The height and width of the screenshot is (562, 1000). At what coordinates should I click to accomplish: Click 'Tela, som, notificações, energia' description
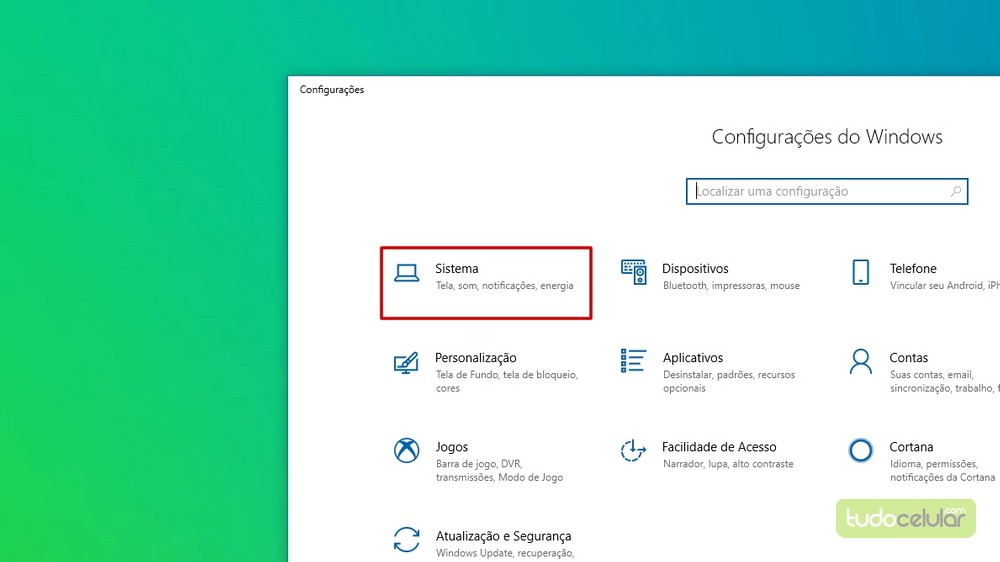click(504, 286)
